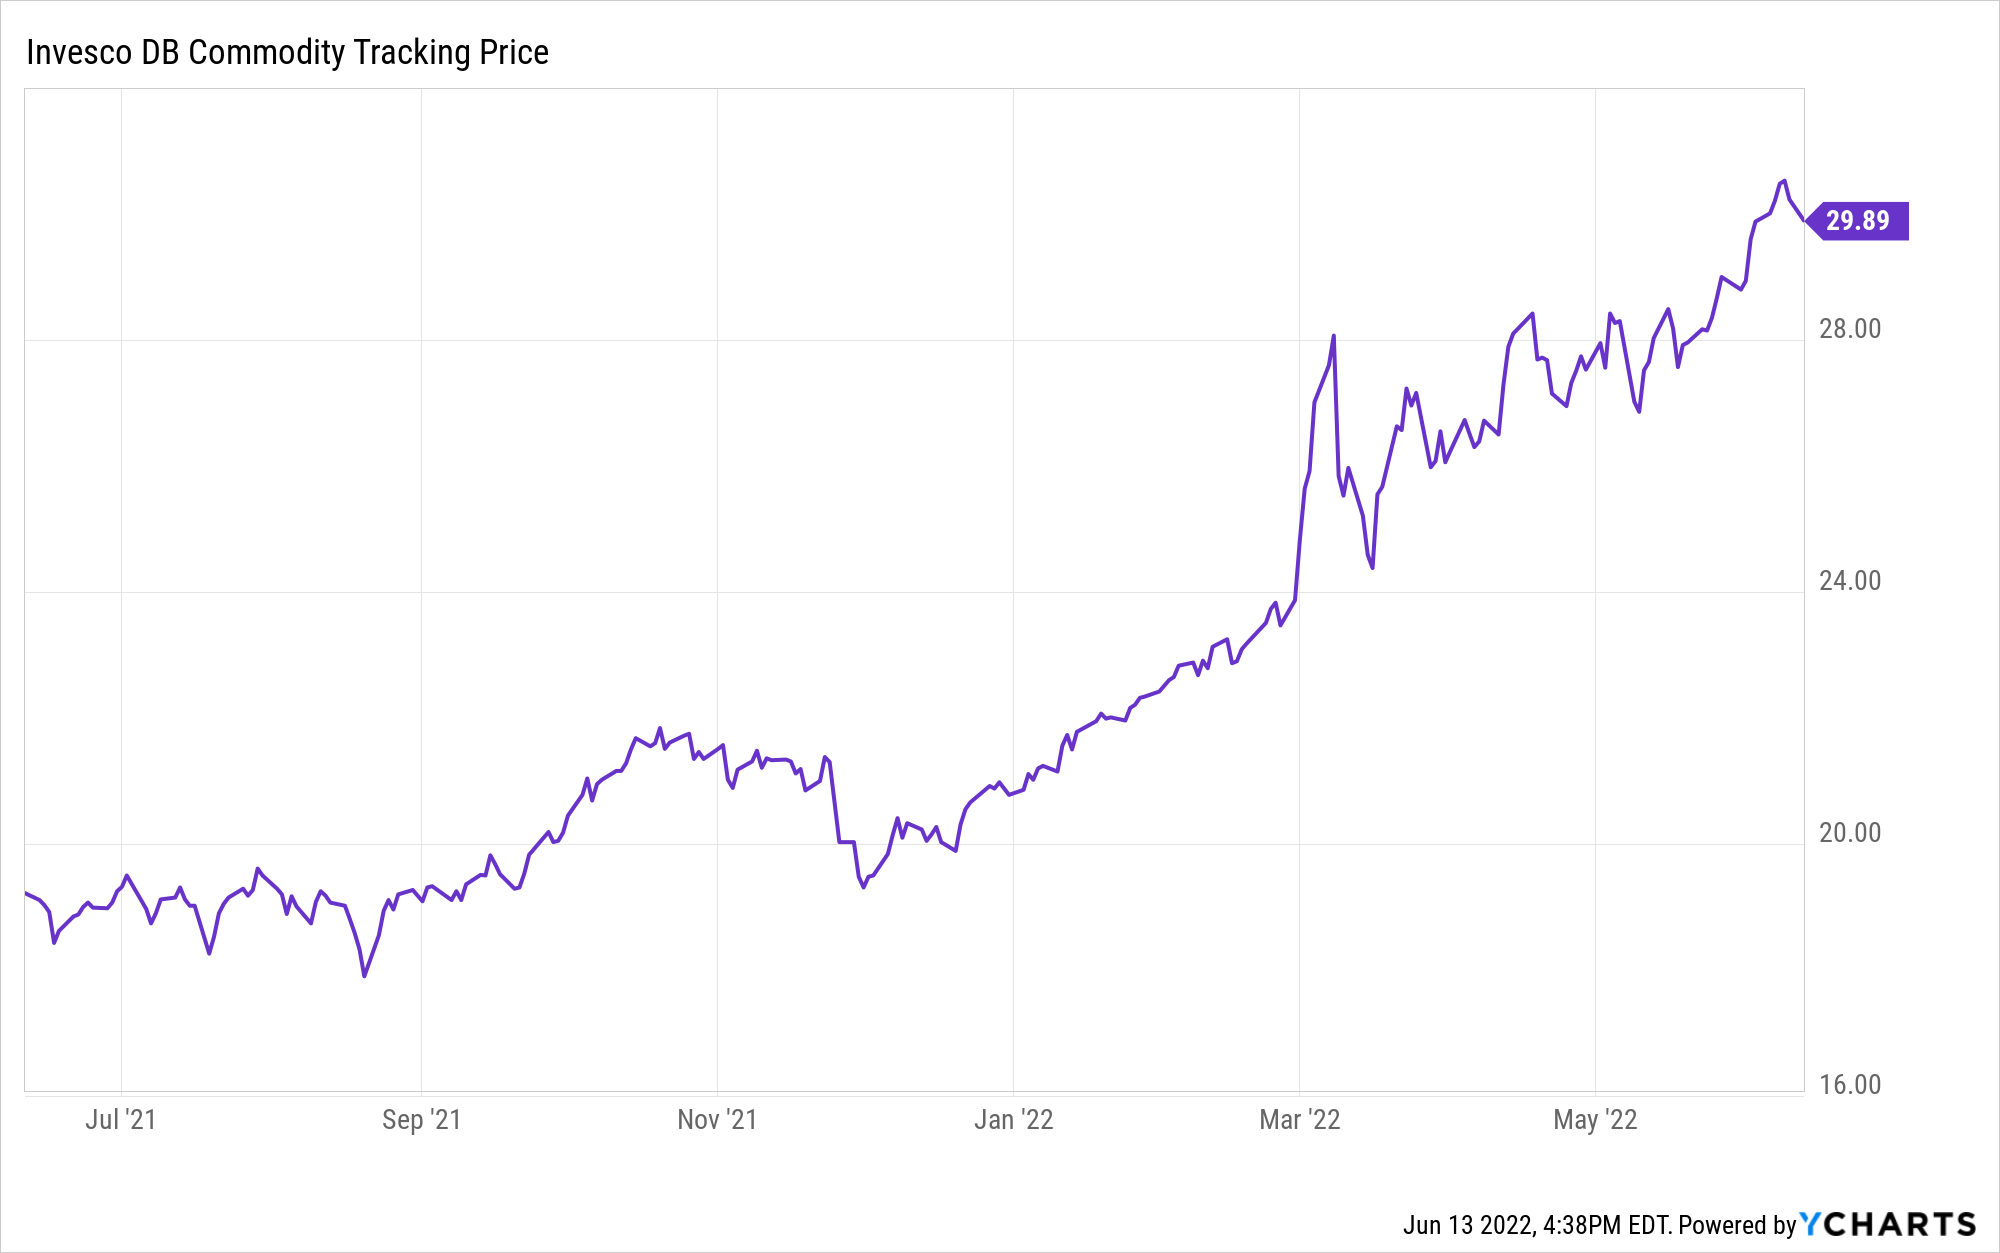The width and height of the screenshot is (2000, 1253).
Task: Click the 16.00 y-axis label
Action: pyautogui.click(x=1849, y=1085)
